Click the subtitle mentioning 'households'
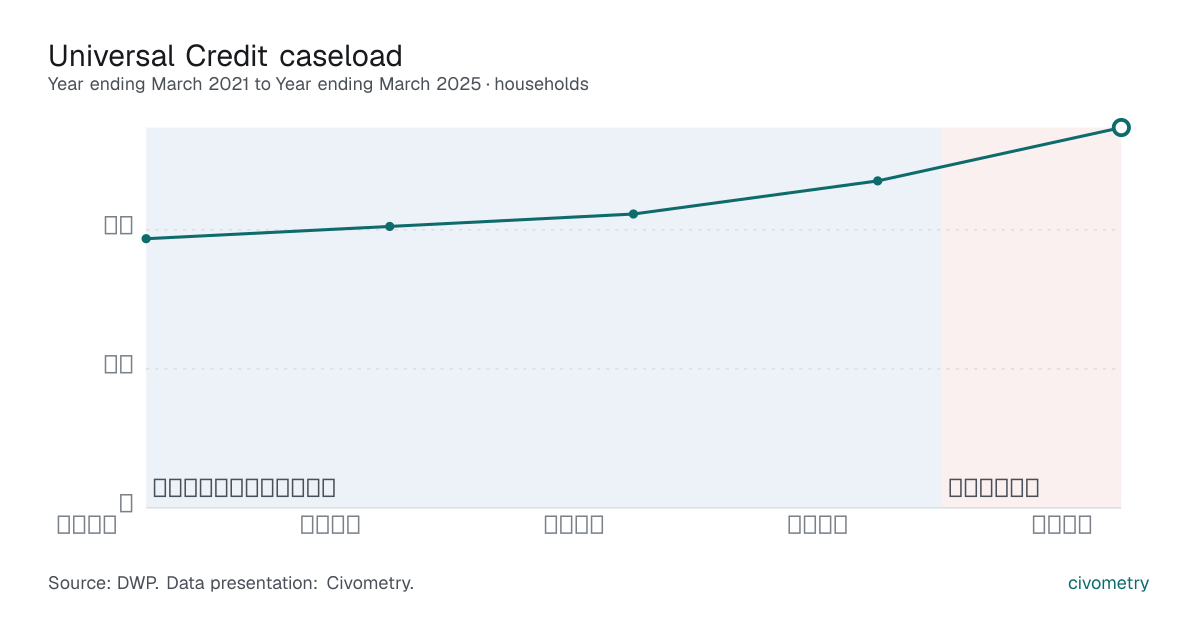 click(318, 84)
